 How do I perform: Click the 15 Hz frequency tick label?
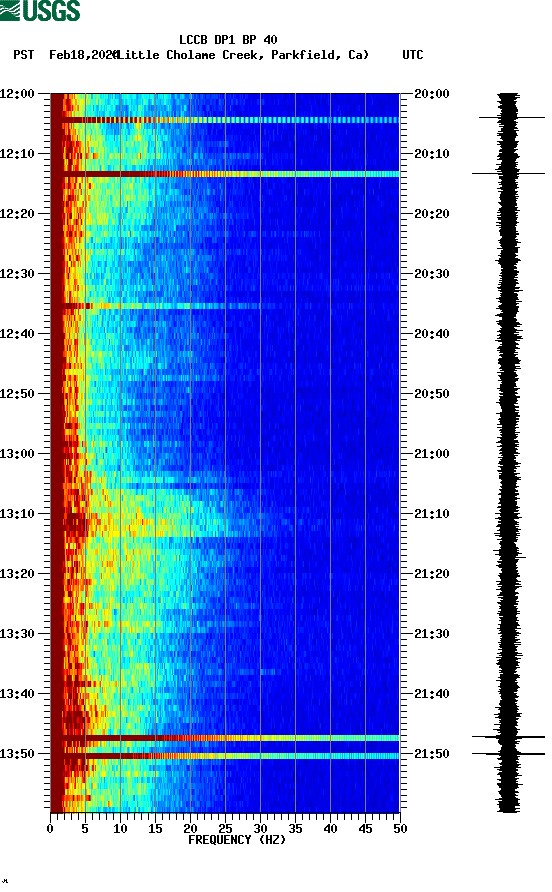[155, 829]
